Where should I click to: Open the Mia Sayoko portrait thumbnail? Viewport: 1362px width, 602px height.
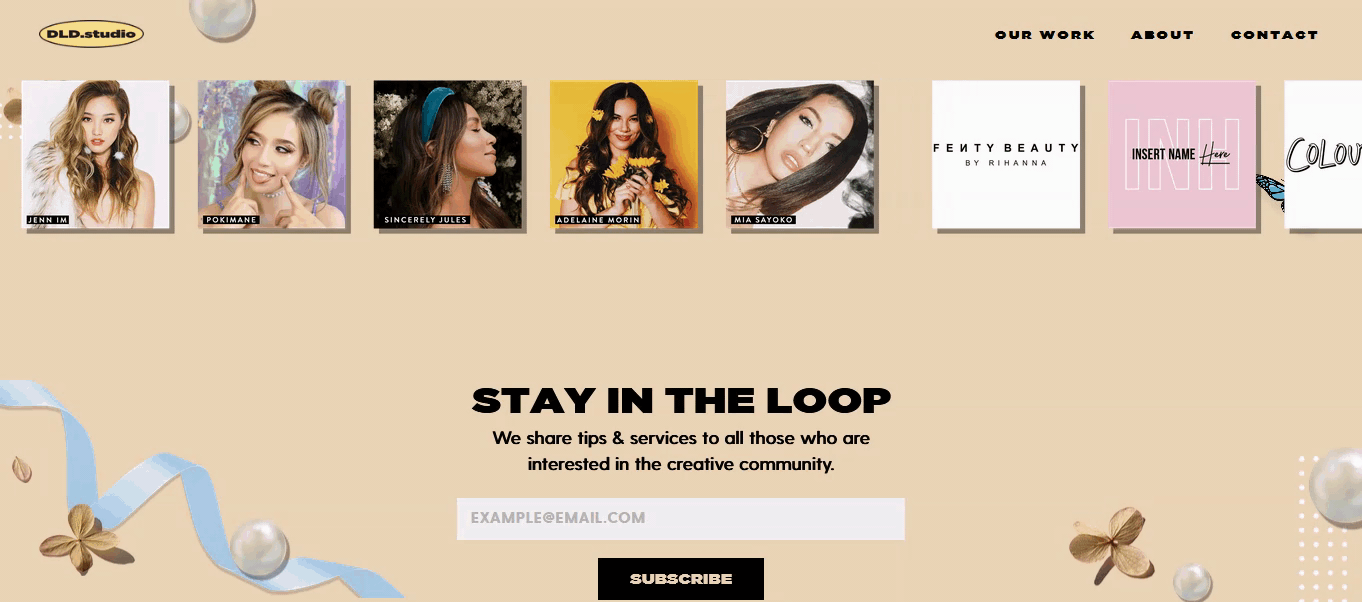pyautogui.click(x=799, y=154)
